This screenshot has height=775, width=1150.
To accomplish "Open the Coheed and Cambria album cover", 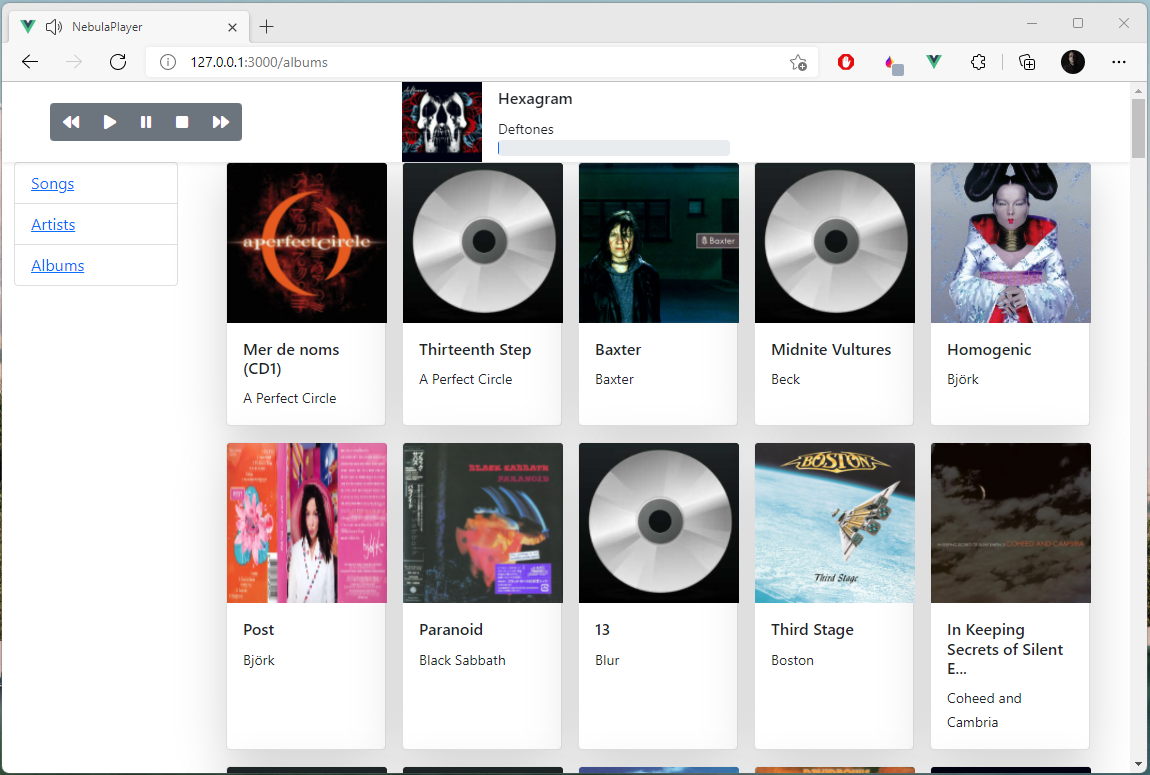I will (x=1011, y=523).
